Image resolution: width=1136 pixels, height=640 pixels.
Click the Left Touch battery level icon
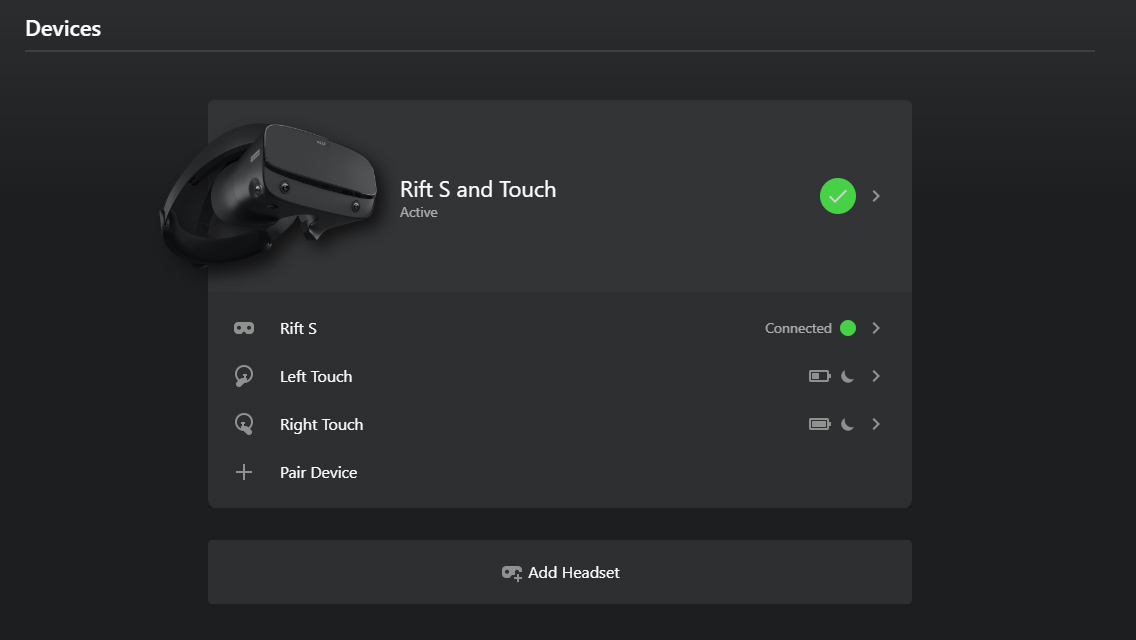tap(819, 376)
